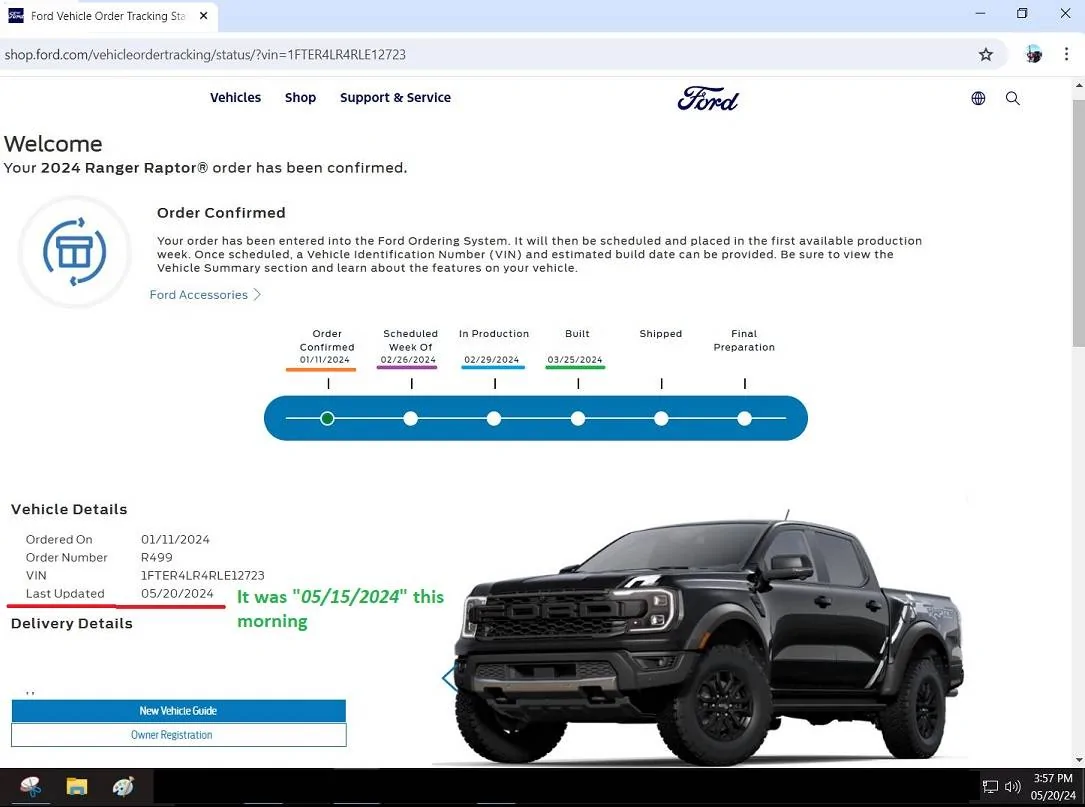
Task: Select the Scheduled Week Of progress dot
Action: point(410,418)
